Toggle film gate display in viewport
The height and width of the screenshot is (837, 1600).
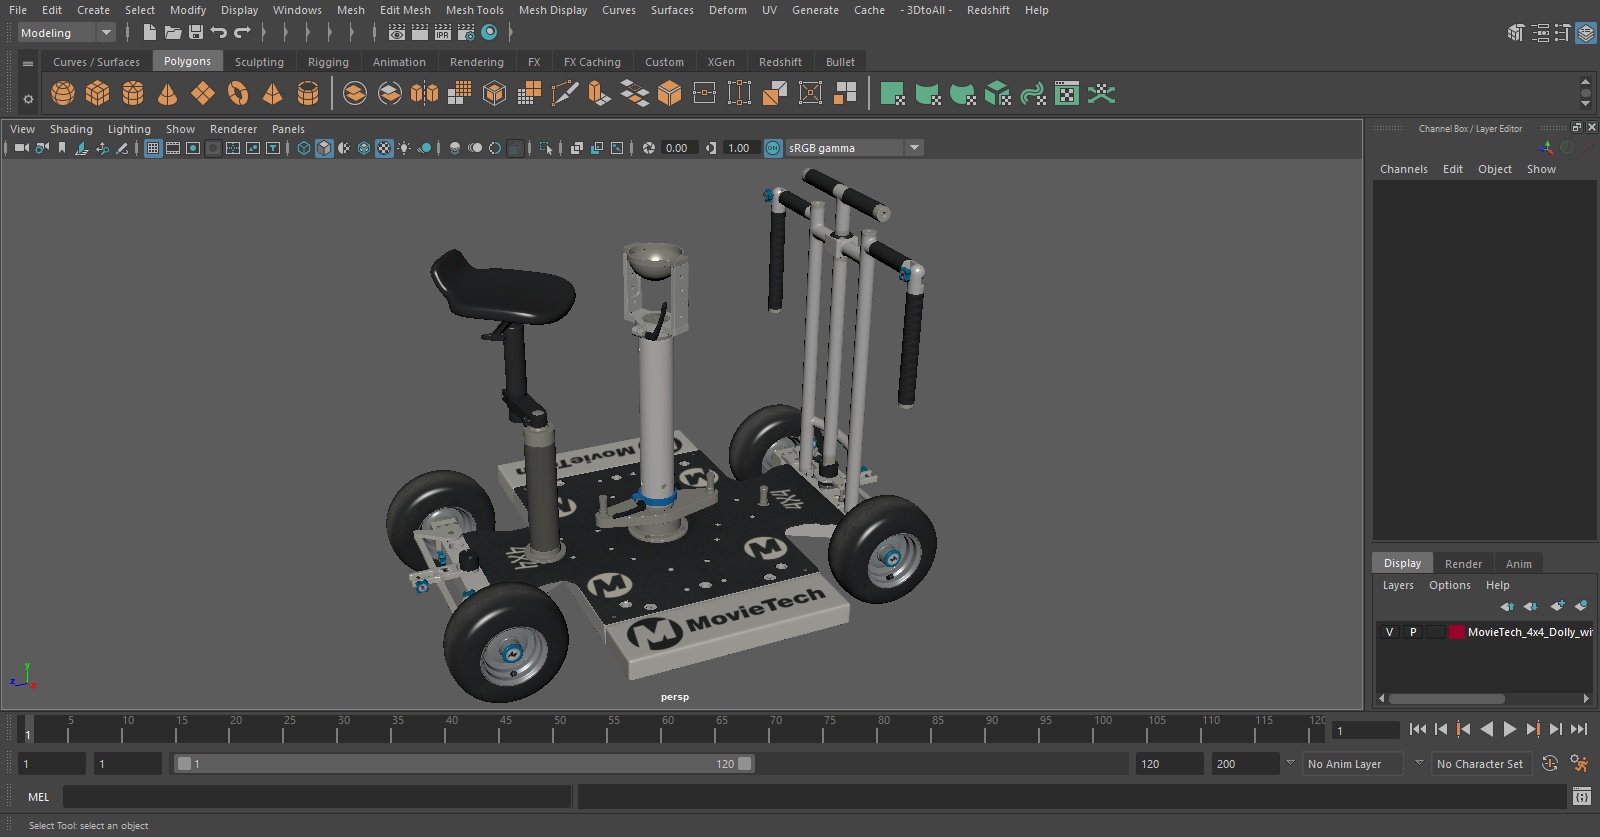tap(173, 148)
